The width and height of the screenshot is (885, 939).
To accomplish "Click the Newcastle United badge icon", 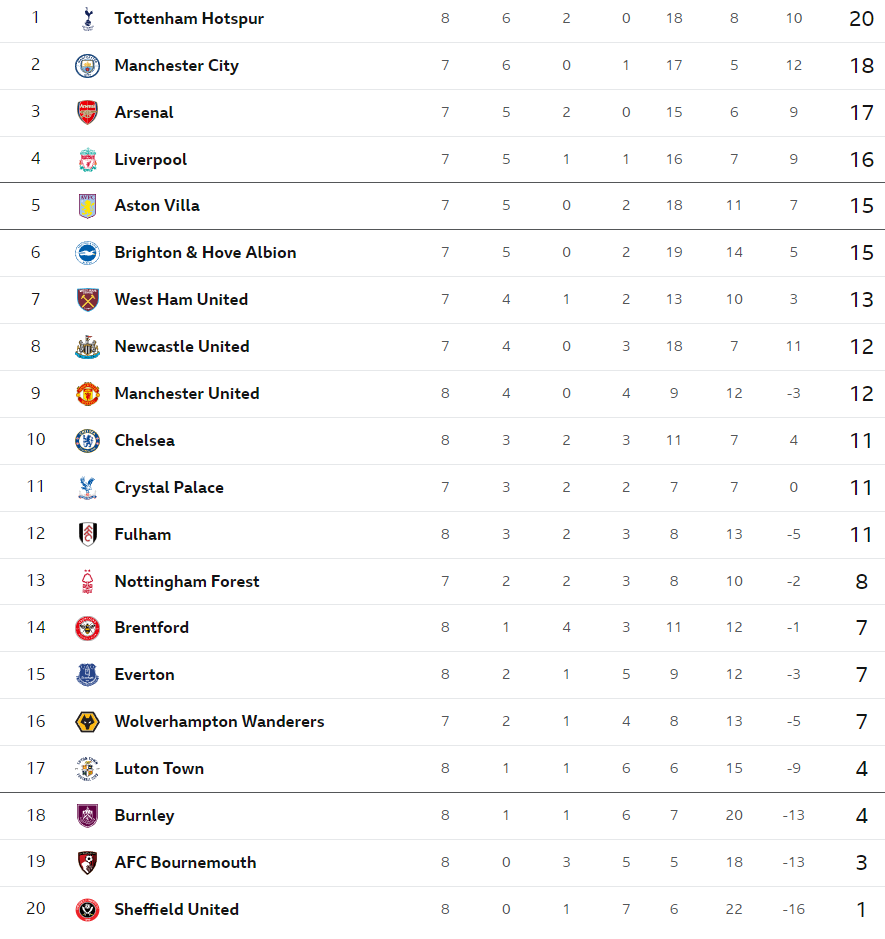I will click(87, 347).
